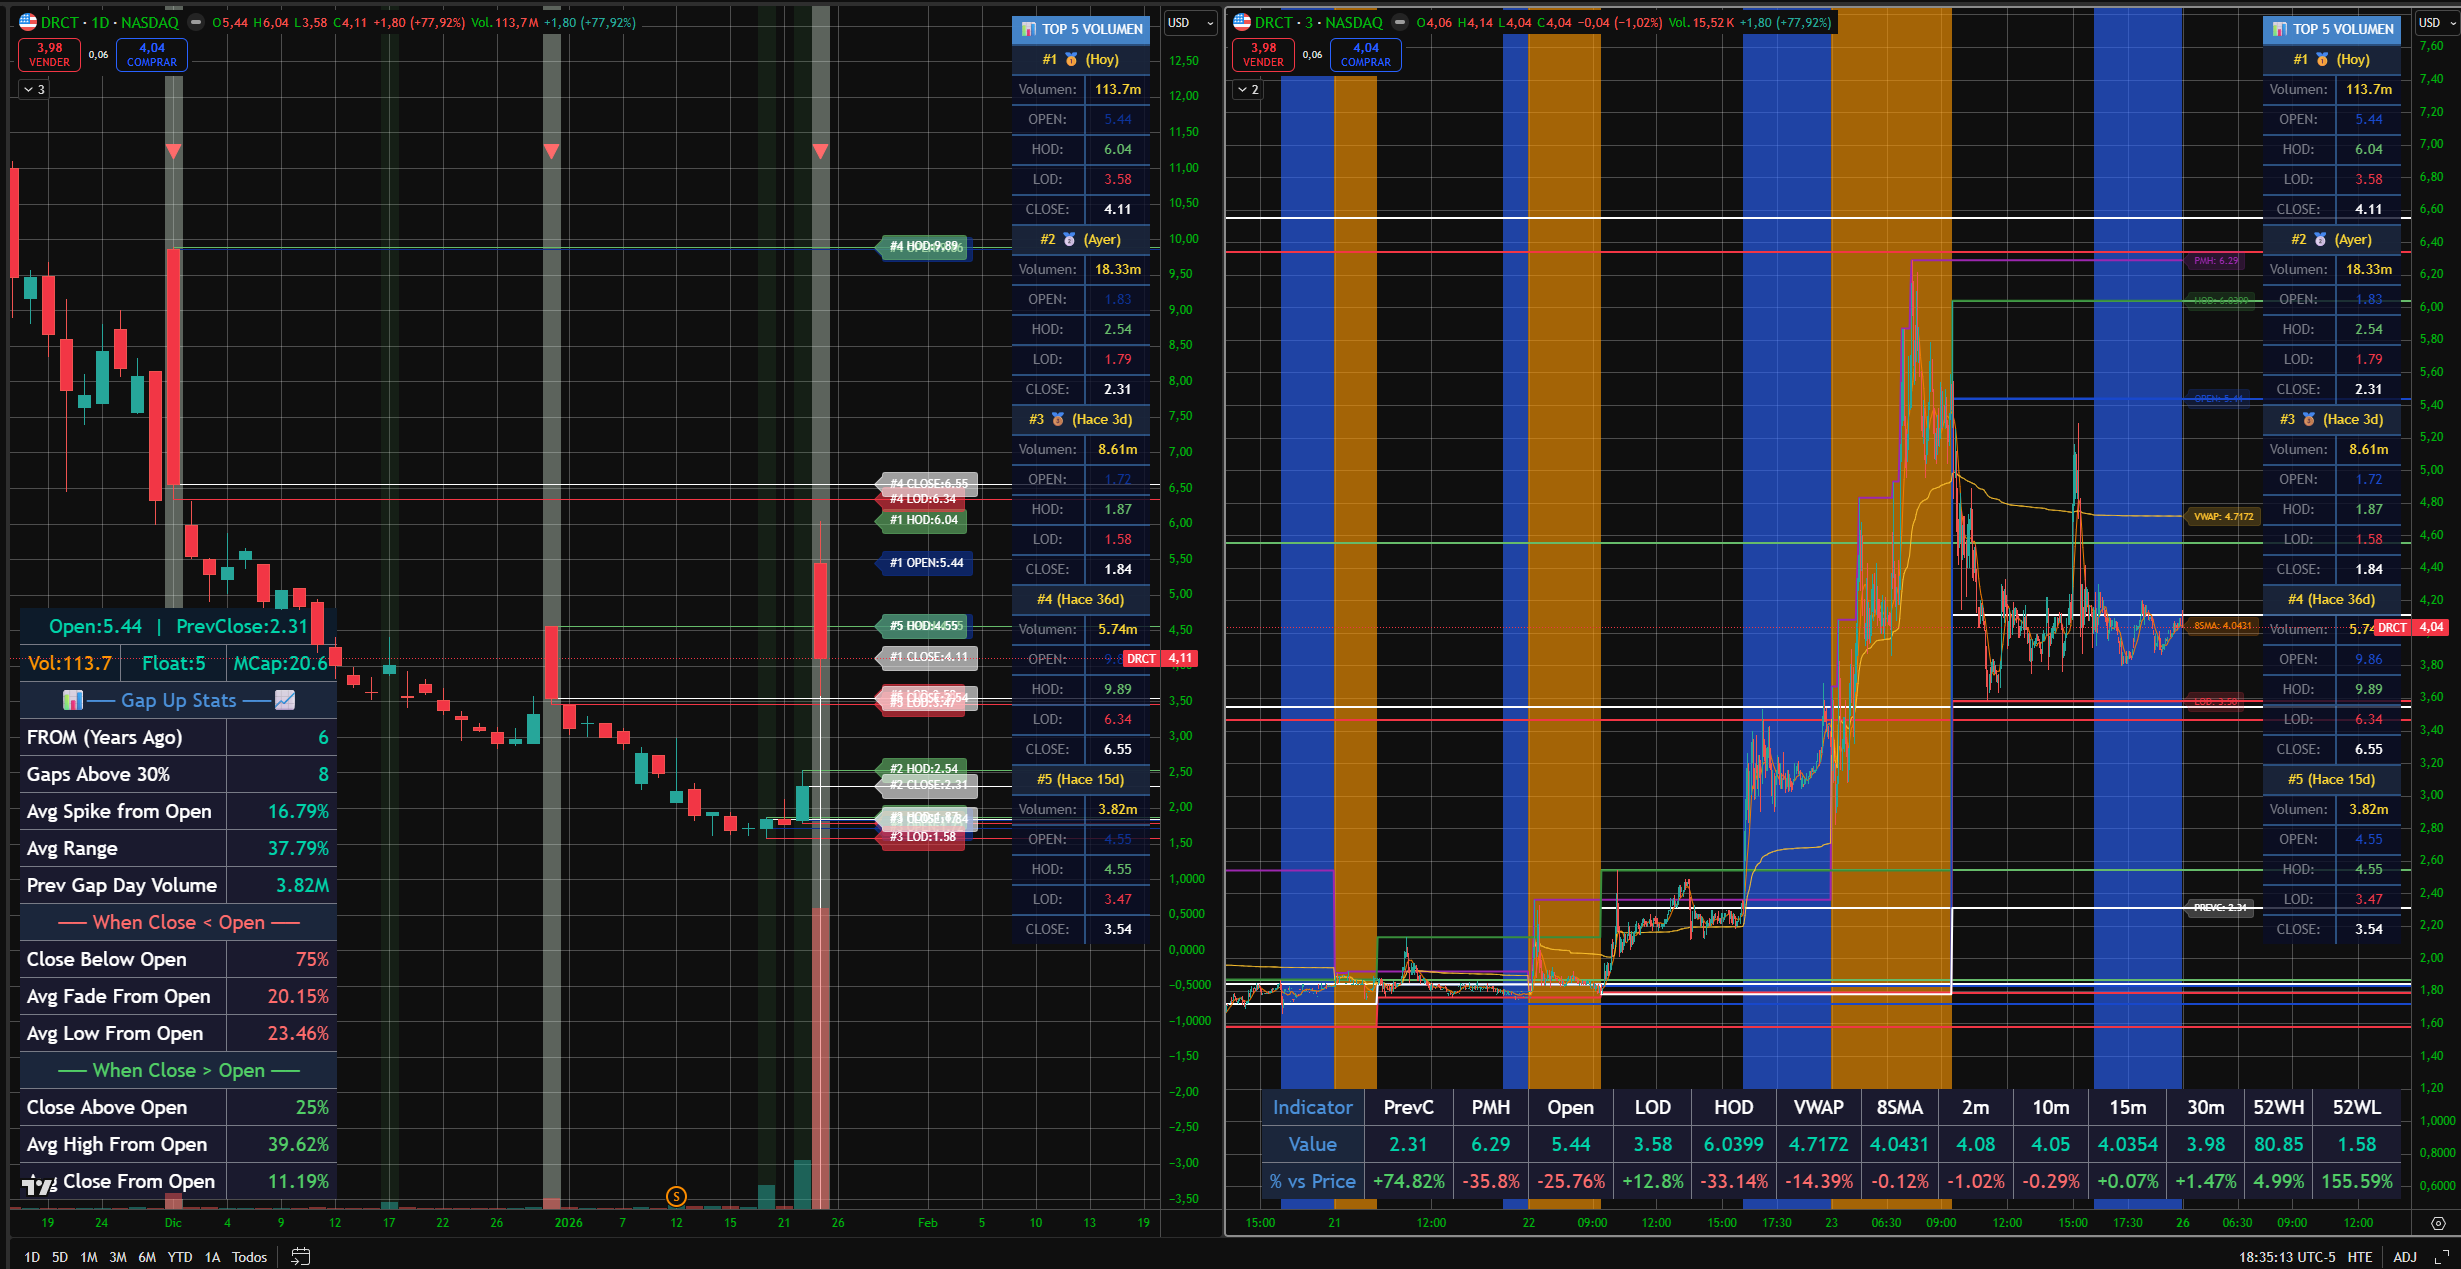Select the 3M date range

click(x=118, y=1257)
